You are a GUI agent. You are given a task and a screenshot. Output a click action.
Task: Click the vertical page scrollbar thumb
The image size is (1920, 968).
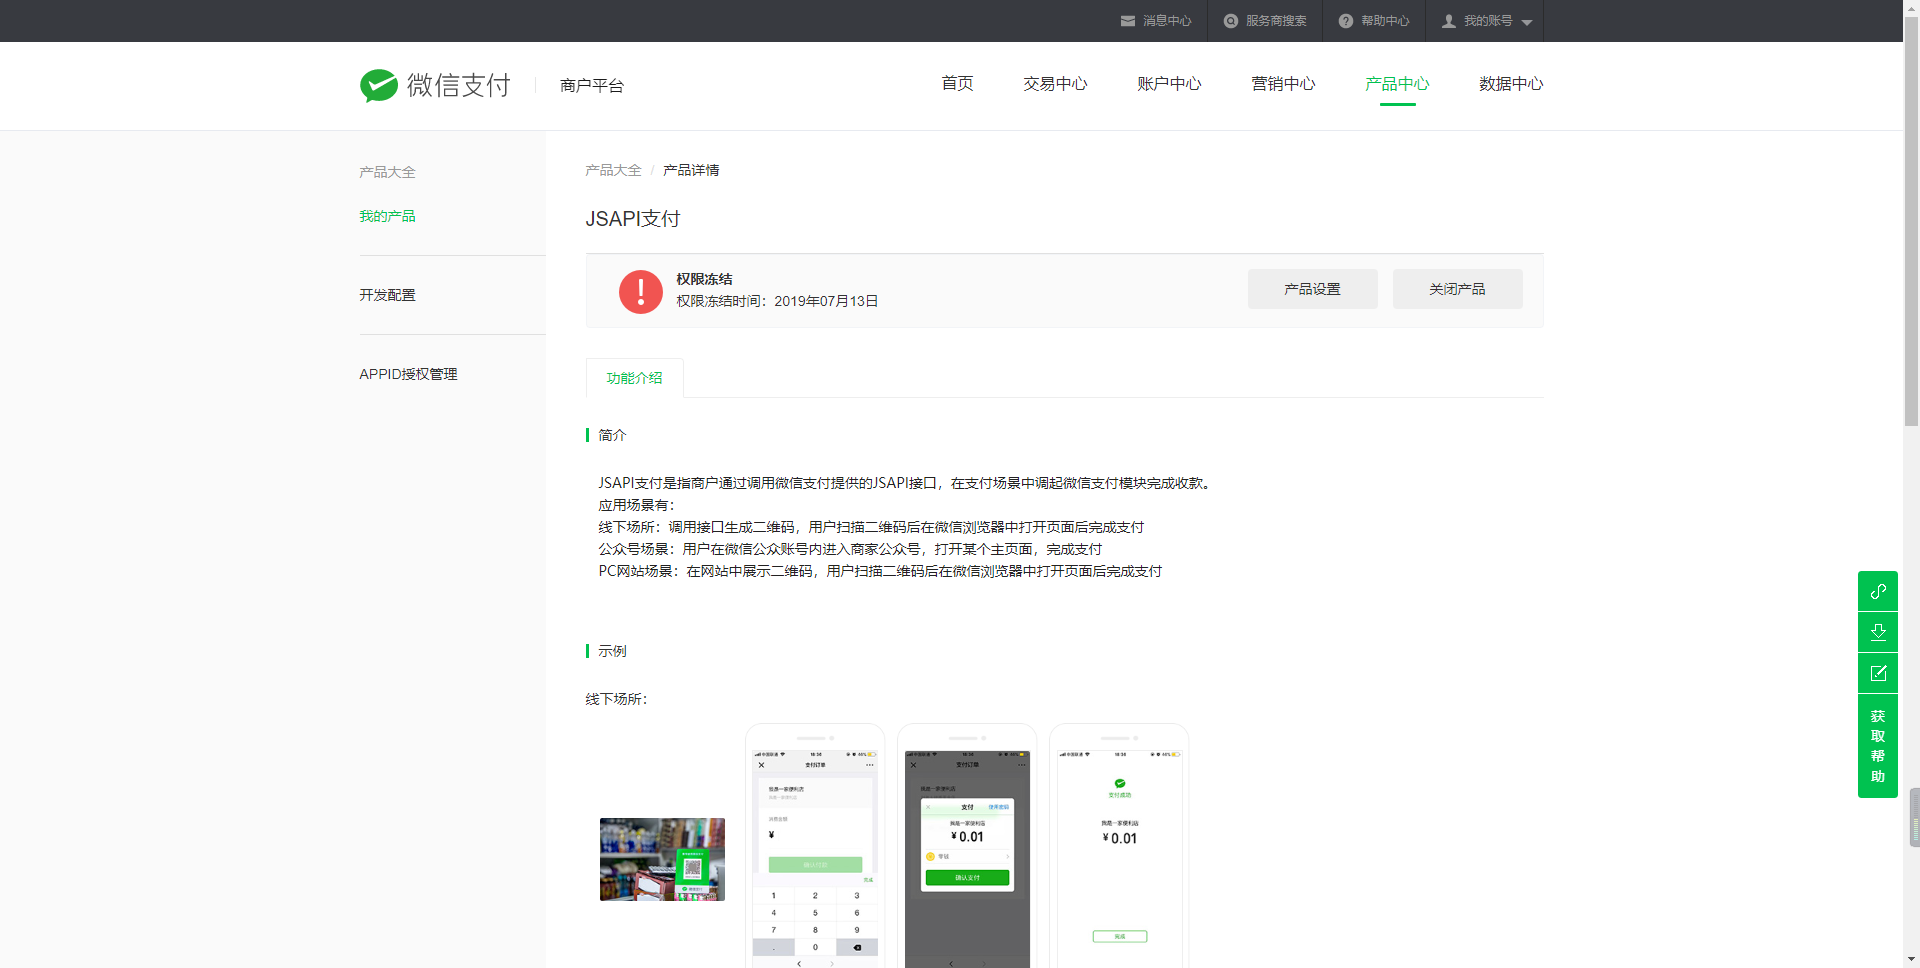pyautogui.click(x=1911, y=220)
